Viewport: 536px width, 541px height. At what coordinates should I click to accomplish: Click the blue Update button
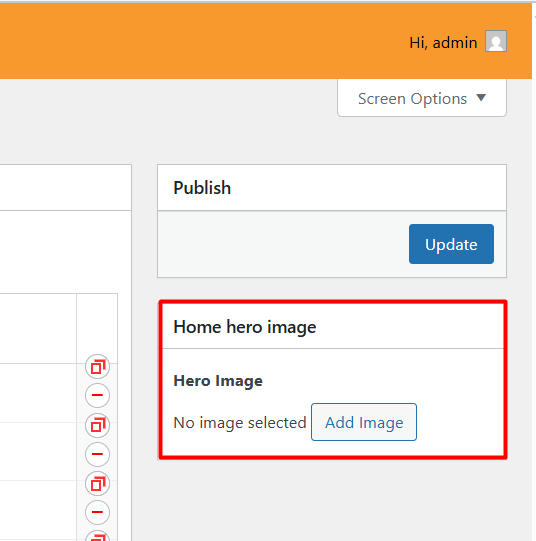(x=451, y=244)
